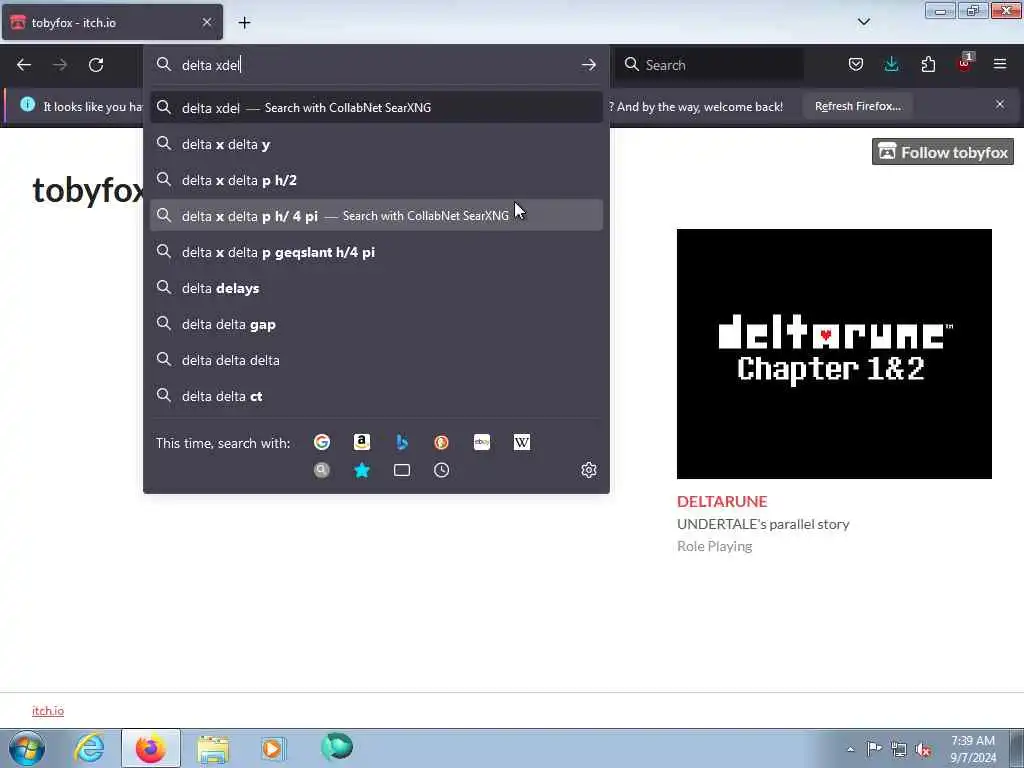
Task: Choose suggestion 'delta delays'
Action: 376,288
